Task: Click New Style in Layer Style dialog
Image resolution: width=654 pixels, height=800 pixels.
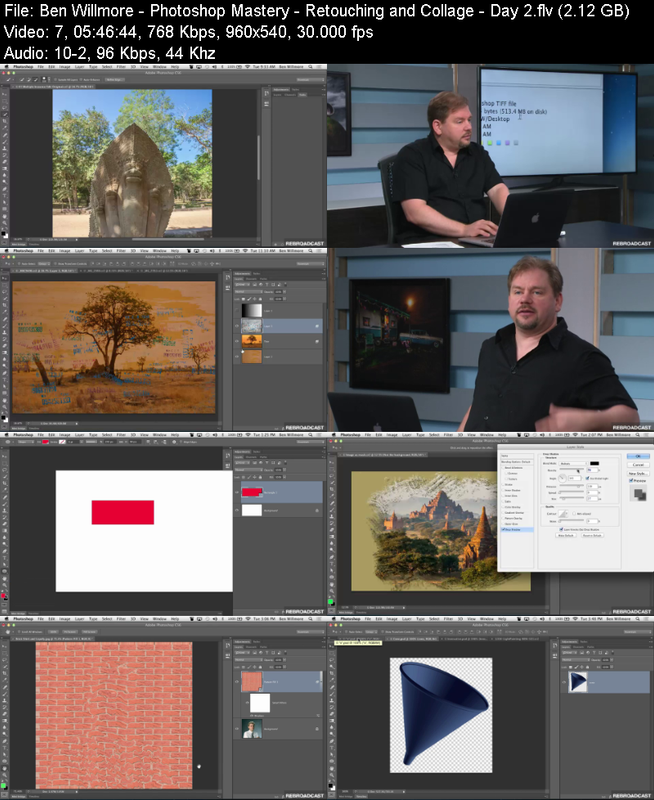Action: coord(638,473)
